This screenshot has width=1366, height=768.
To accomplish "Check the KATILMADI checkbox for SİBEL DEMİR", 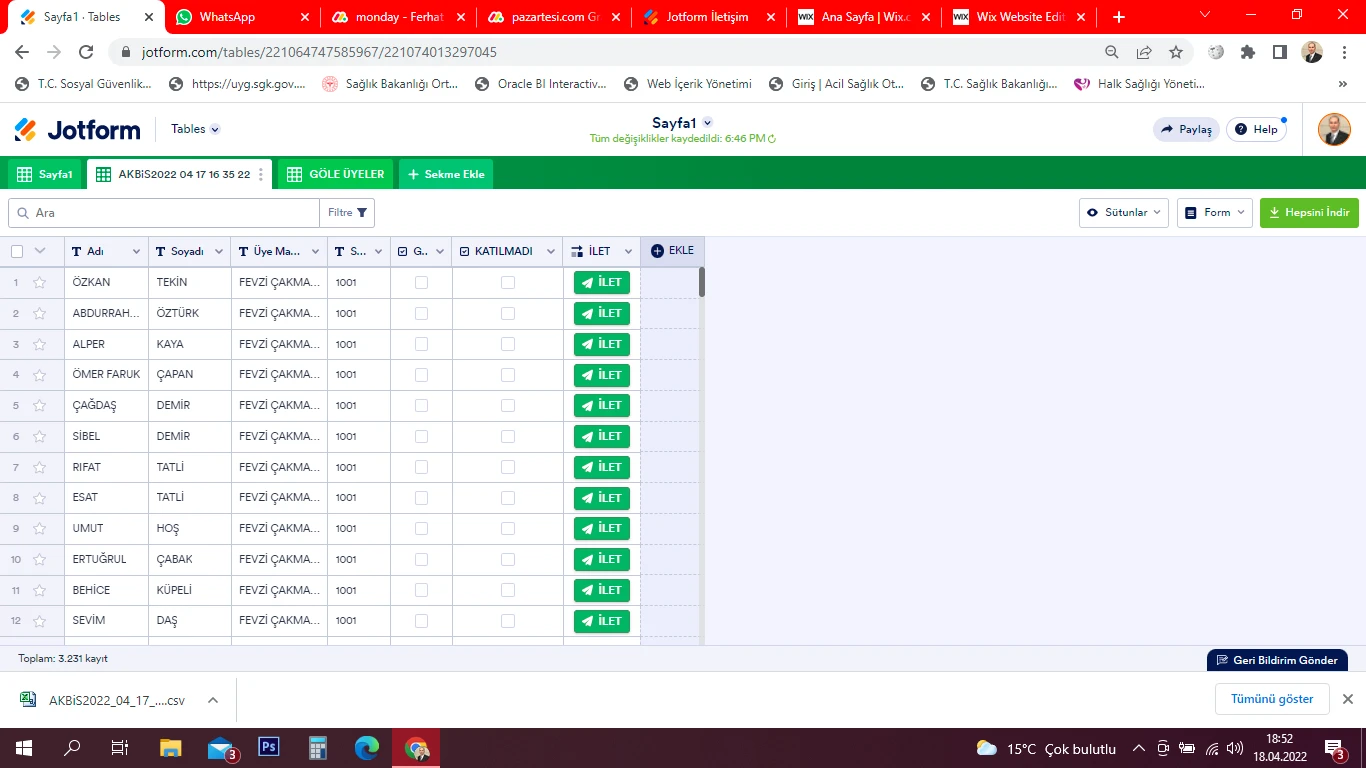I will point(505,436).
